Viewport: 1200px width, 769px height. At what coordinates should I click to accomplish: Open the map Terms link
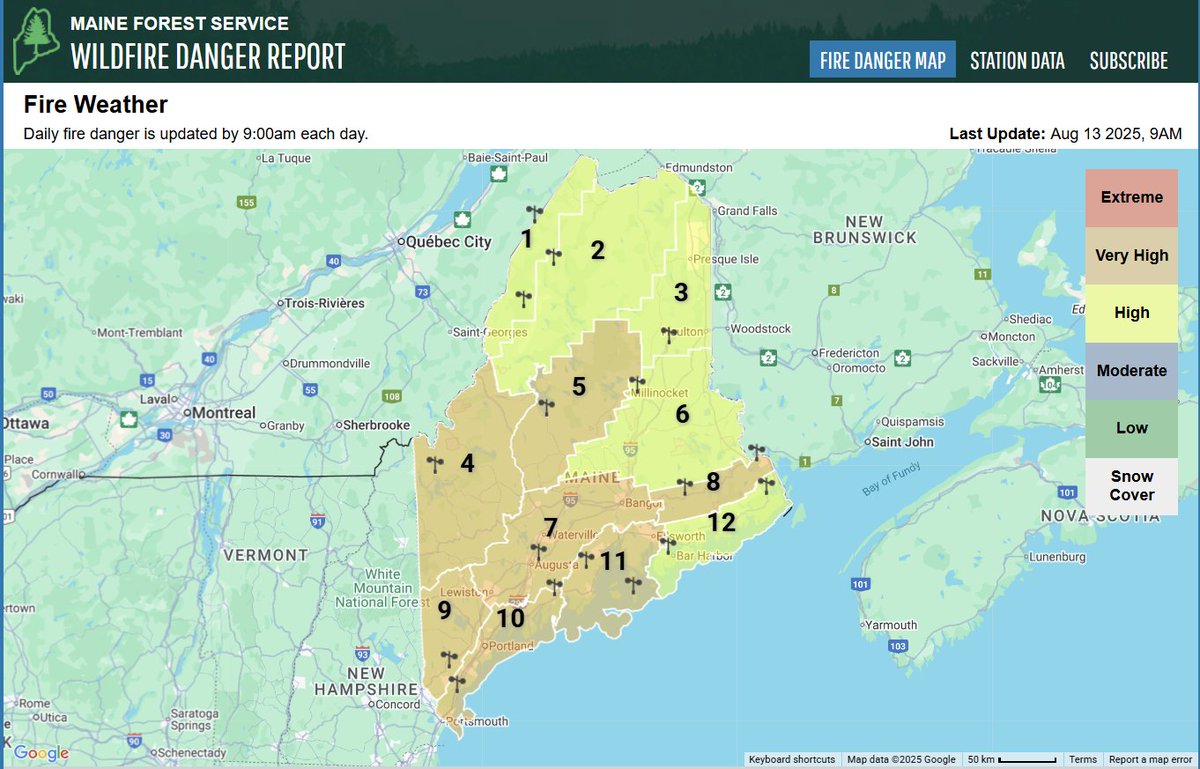point(1083,760)
